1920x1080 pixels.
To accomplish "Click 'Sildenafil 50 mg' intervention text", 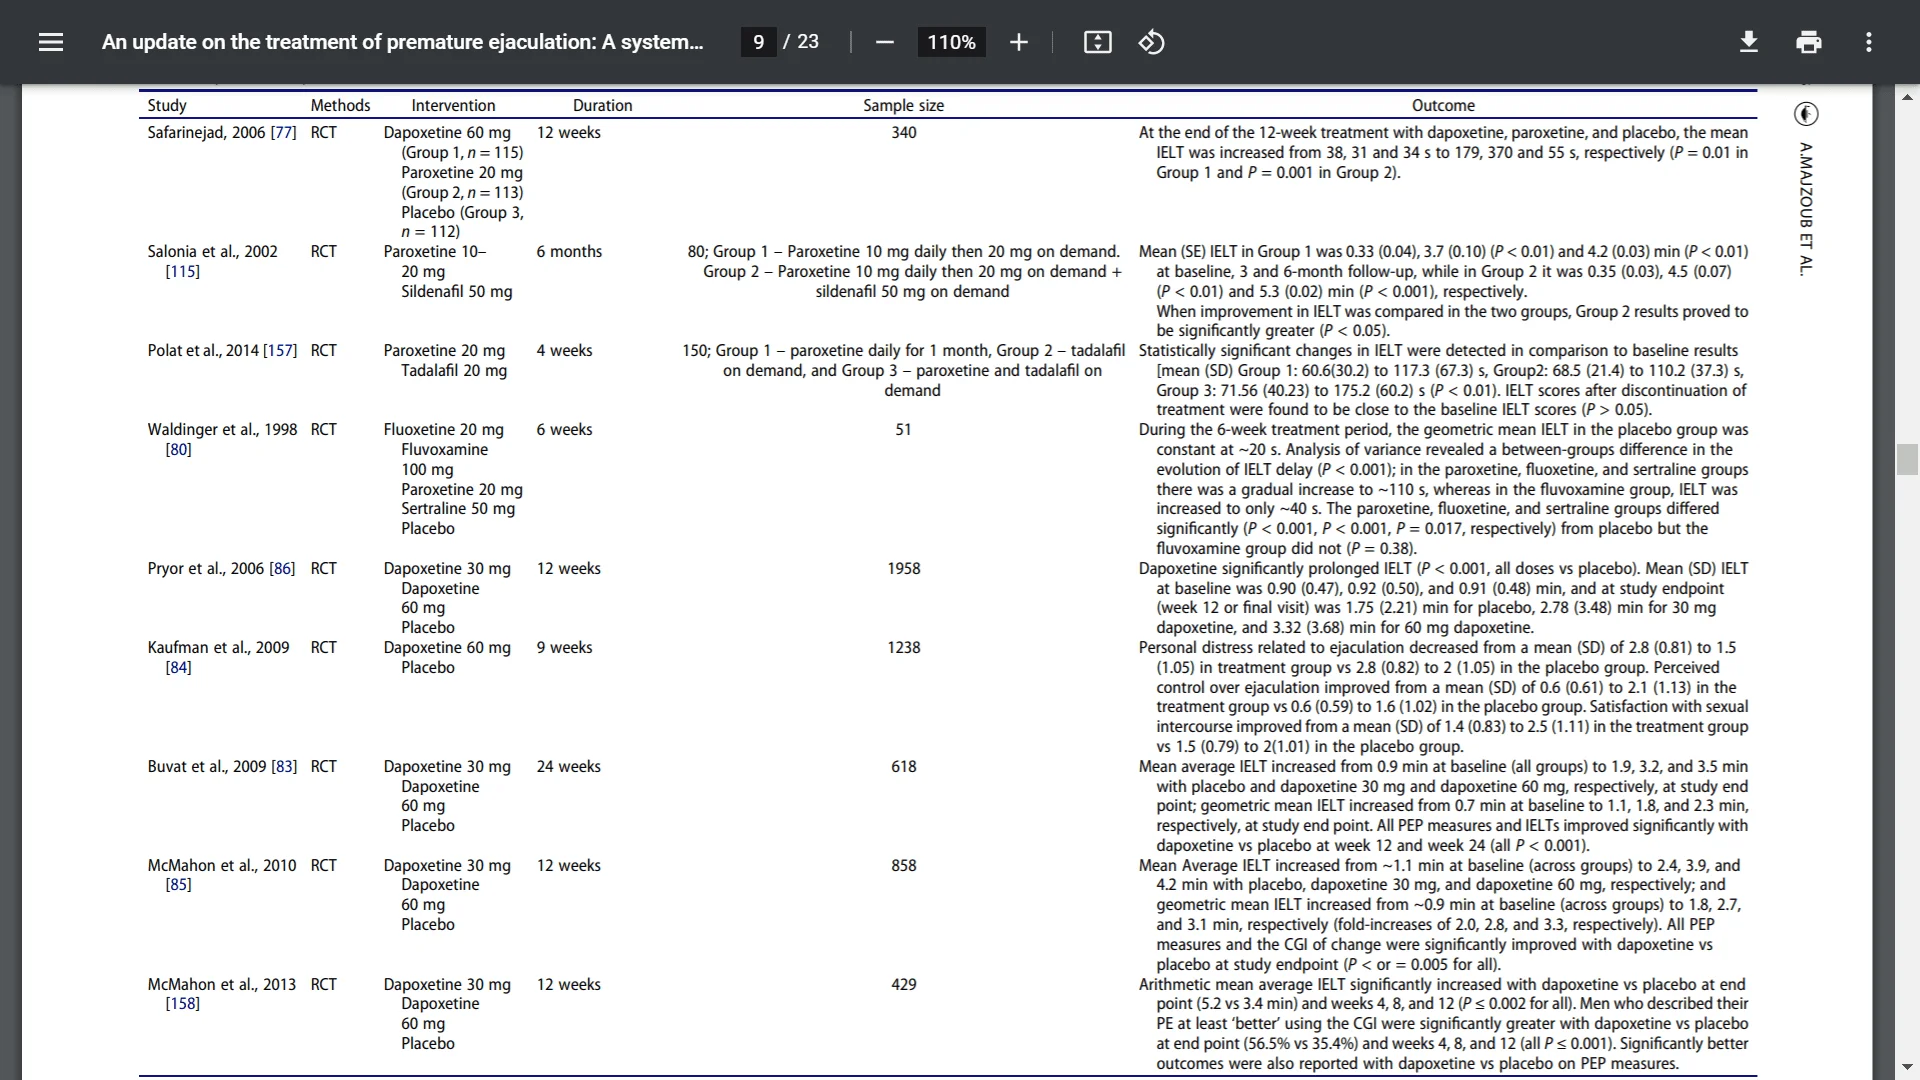I will tap(457, 292).
